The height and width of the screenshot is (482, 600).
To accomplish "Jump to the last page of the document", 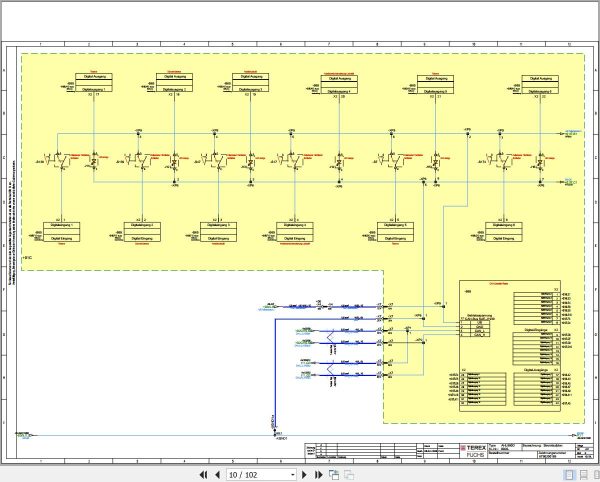I will (x=318, y=475).
